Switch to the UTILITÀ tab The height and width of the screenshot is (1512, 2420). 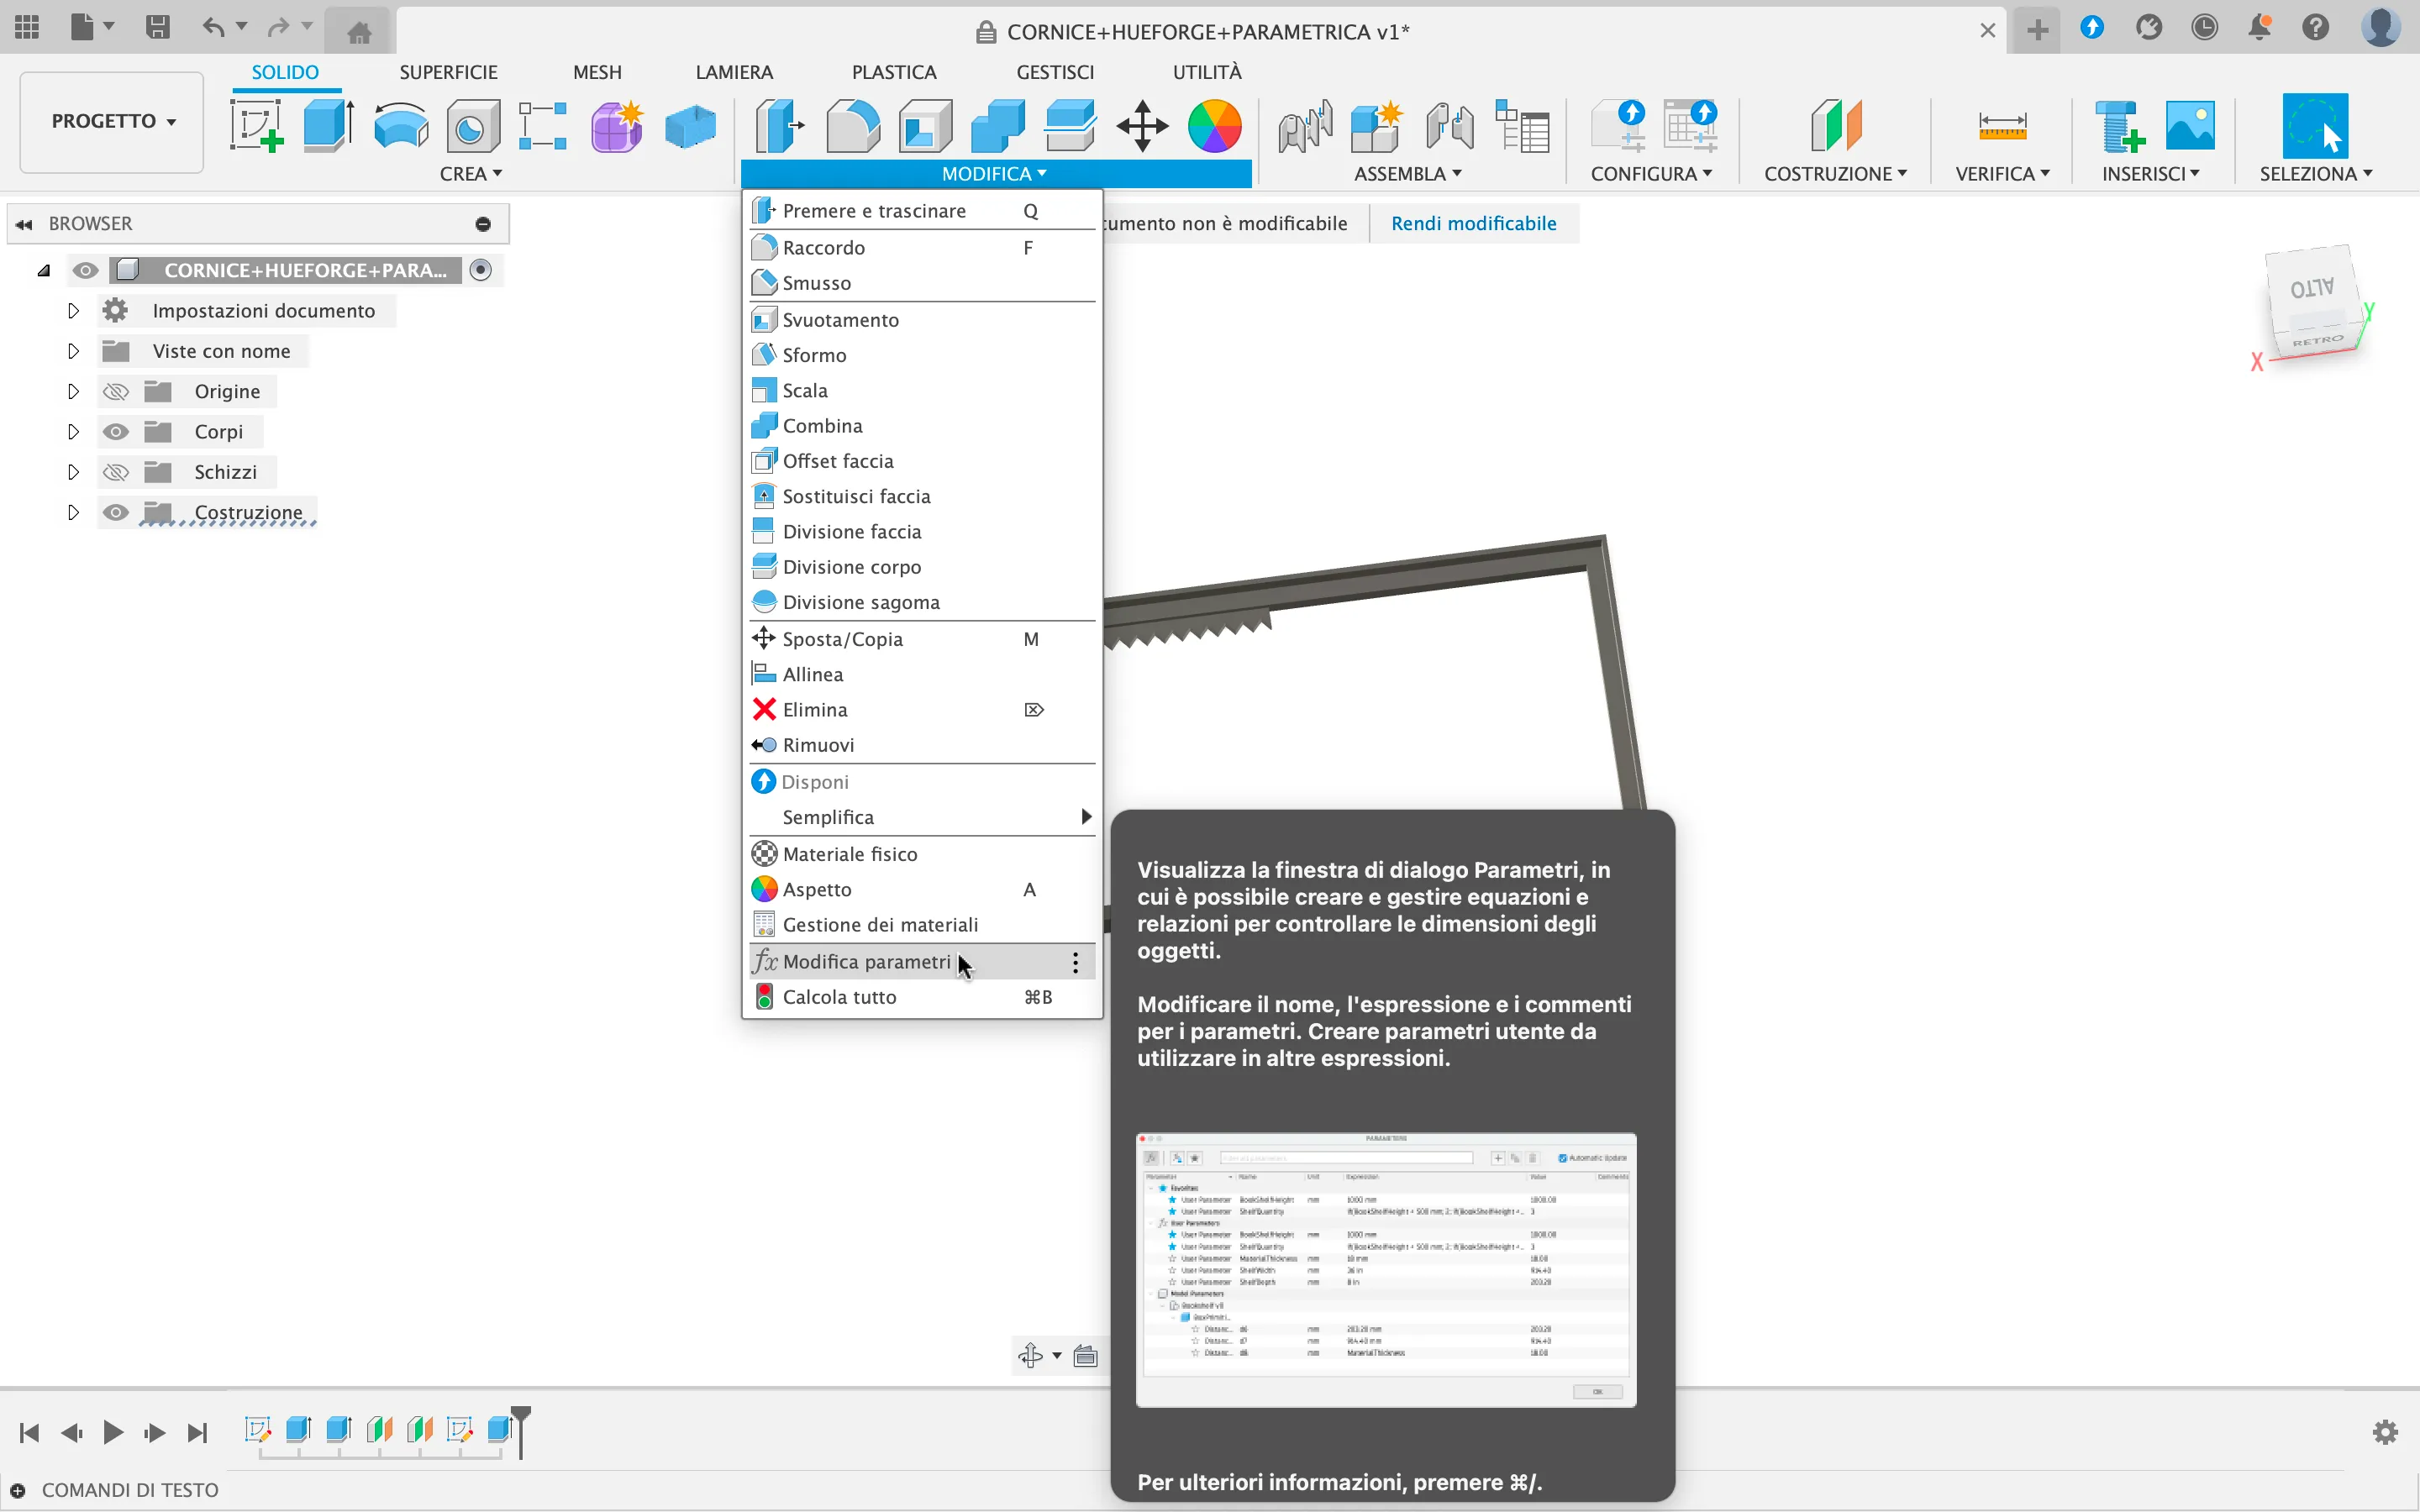point(1207,72)
